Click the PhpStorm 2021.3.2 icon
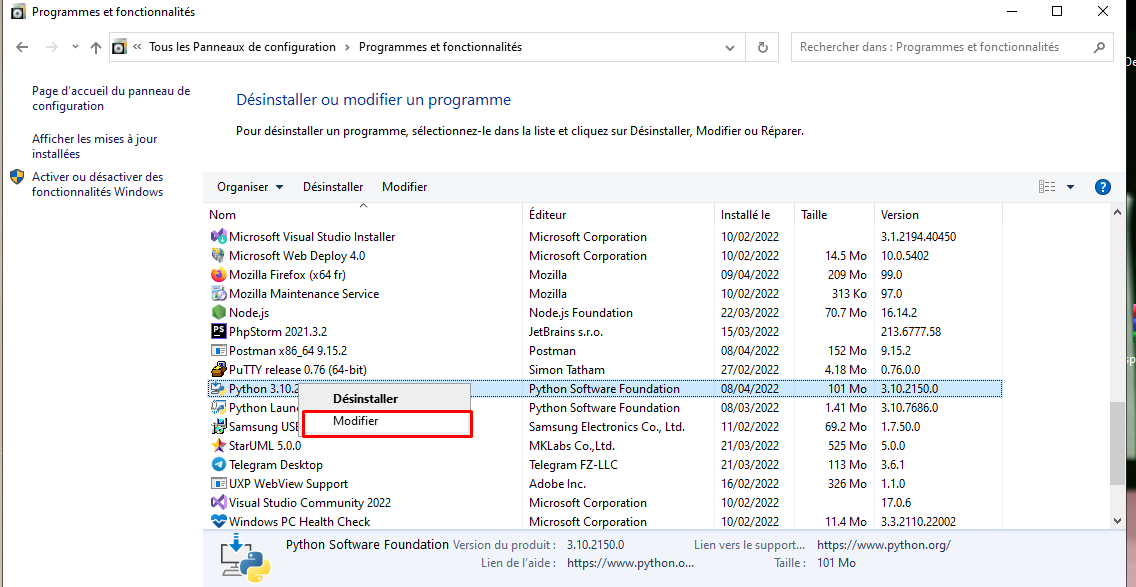Viewport: 1136px width, 587px height. 218,331
